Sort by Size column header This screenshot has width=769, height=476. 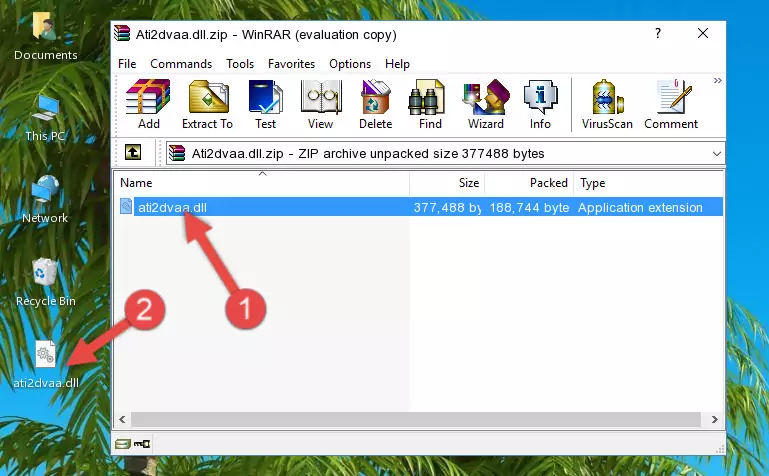pos(447,183)
